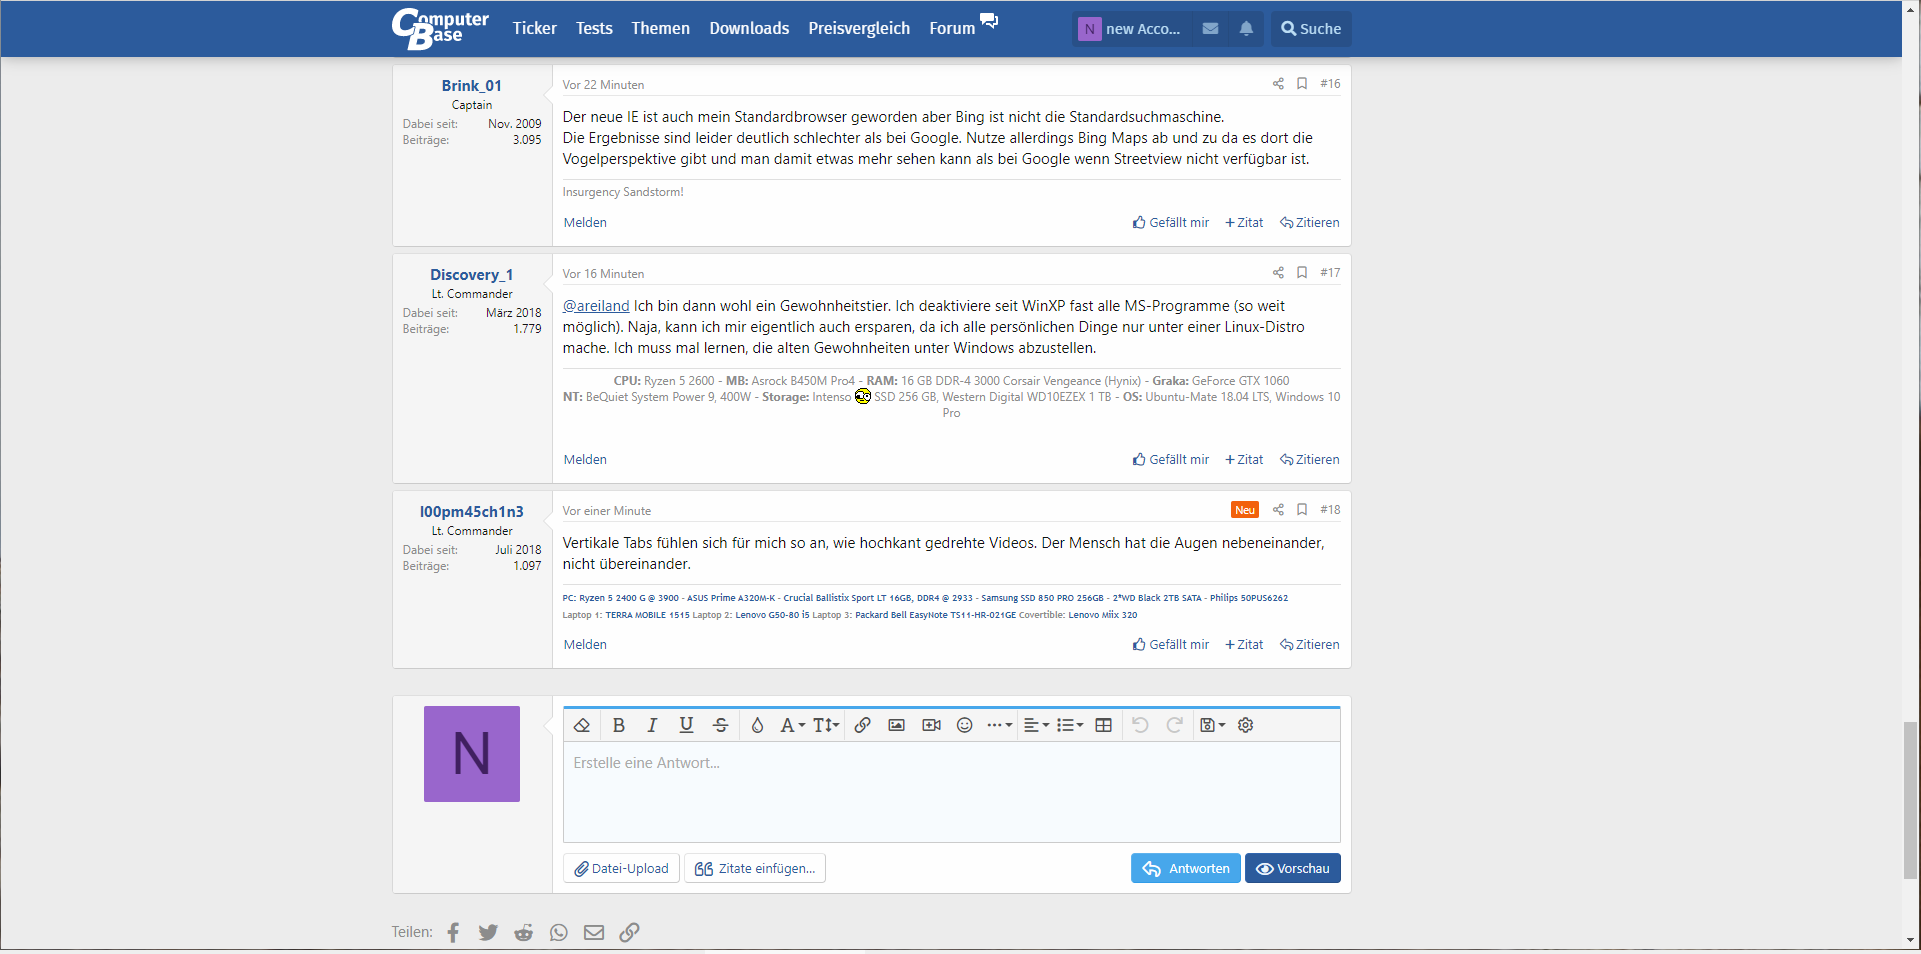
Task: Share post #17 via share icon
Action: tap(1278, 272)
